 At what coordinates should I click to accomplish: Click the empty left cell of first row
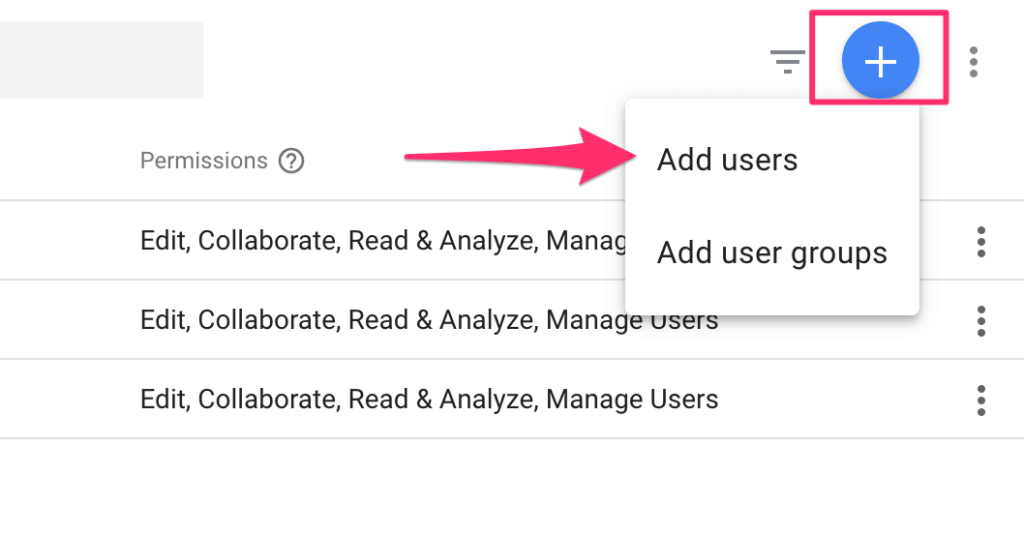pos(60,241)
